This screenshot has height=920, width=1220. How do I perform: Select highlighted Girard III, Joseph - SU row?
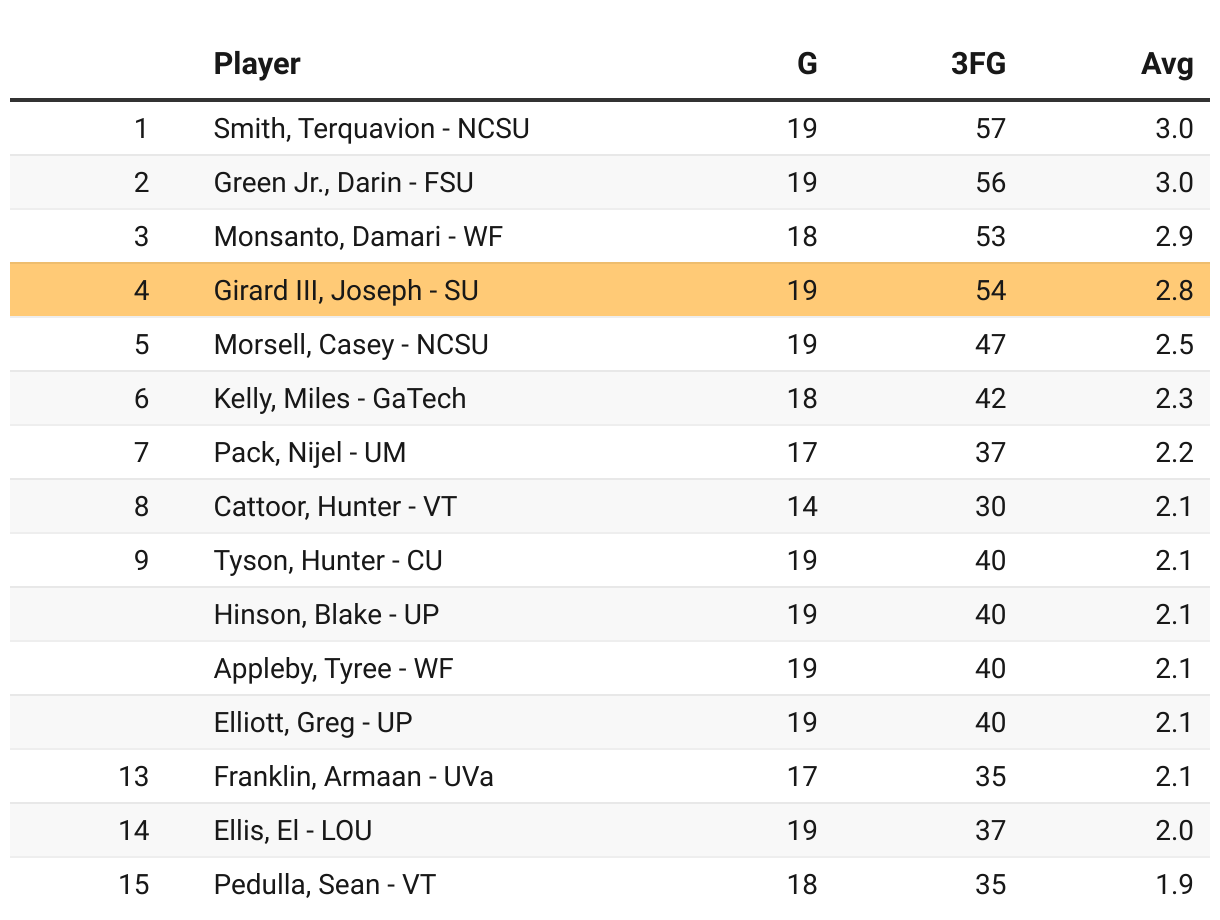pyautogui.click(x=346, y=291)
